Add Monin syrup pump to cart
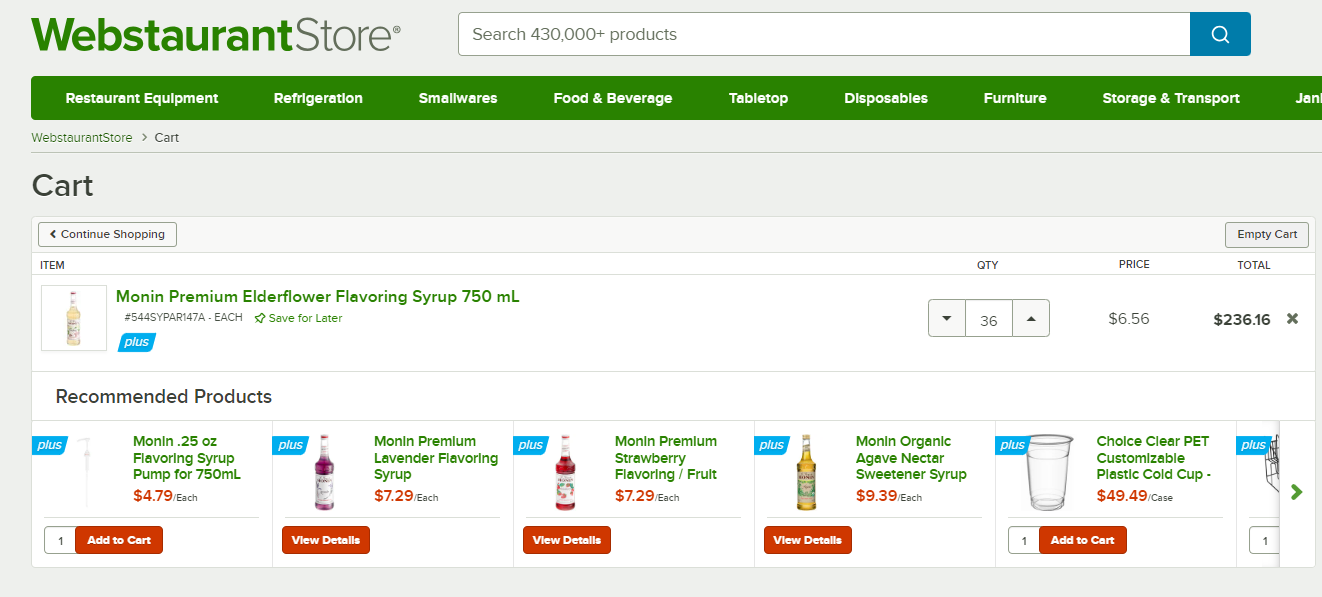 click(x=119, y=540)
